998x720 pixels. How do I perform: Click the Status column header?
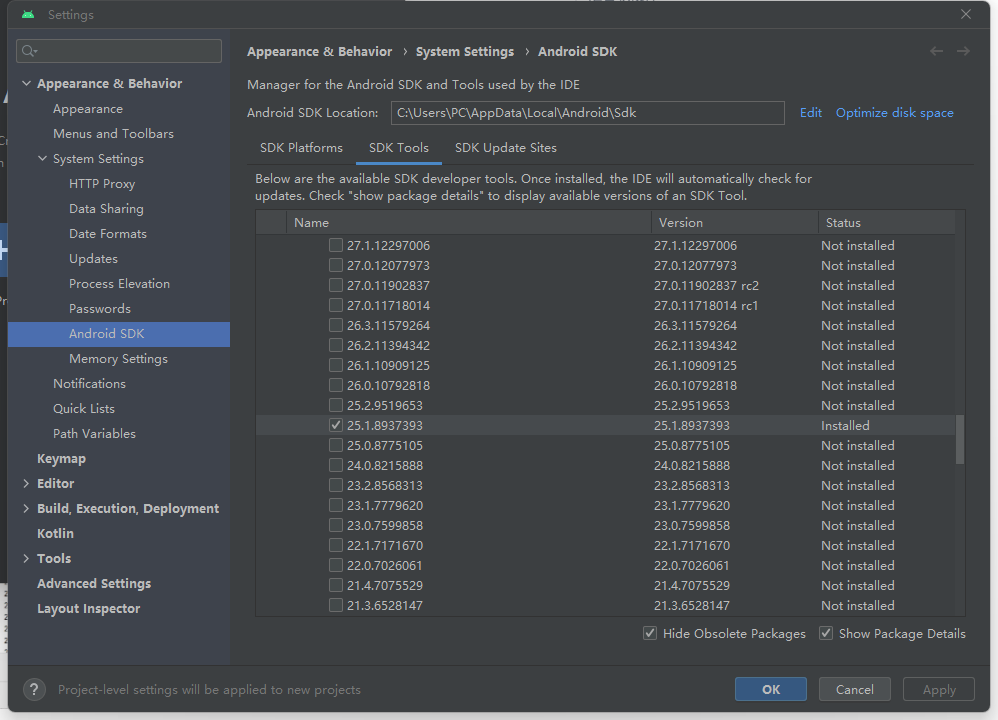coord(886,223)
